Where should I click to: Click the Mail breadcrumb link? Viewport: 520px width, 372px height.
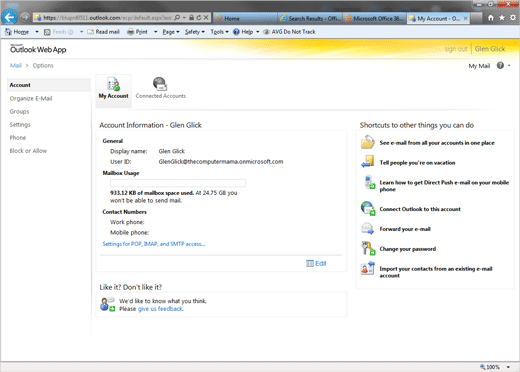pyautogui.click(x=16, y=65)
